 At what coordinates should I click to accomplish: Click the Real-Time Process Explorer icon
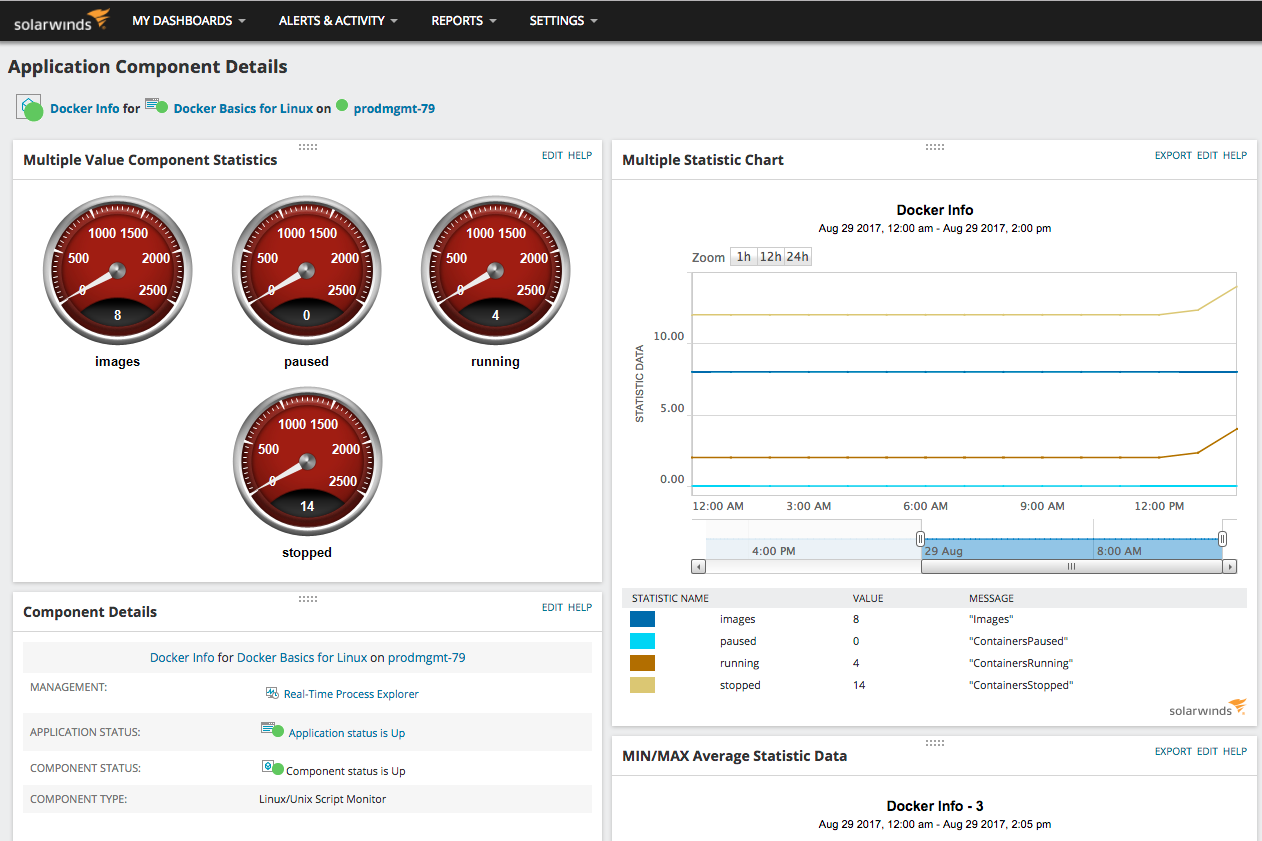[272, 693]
